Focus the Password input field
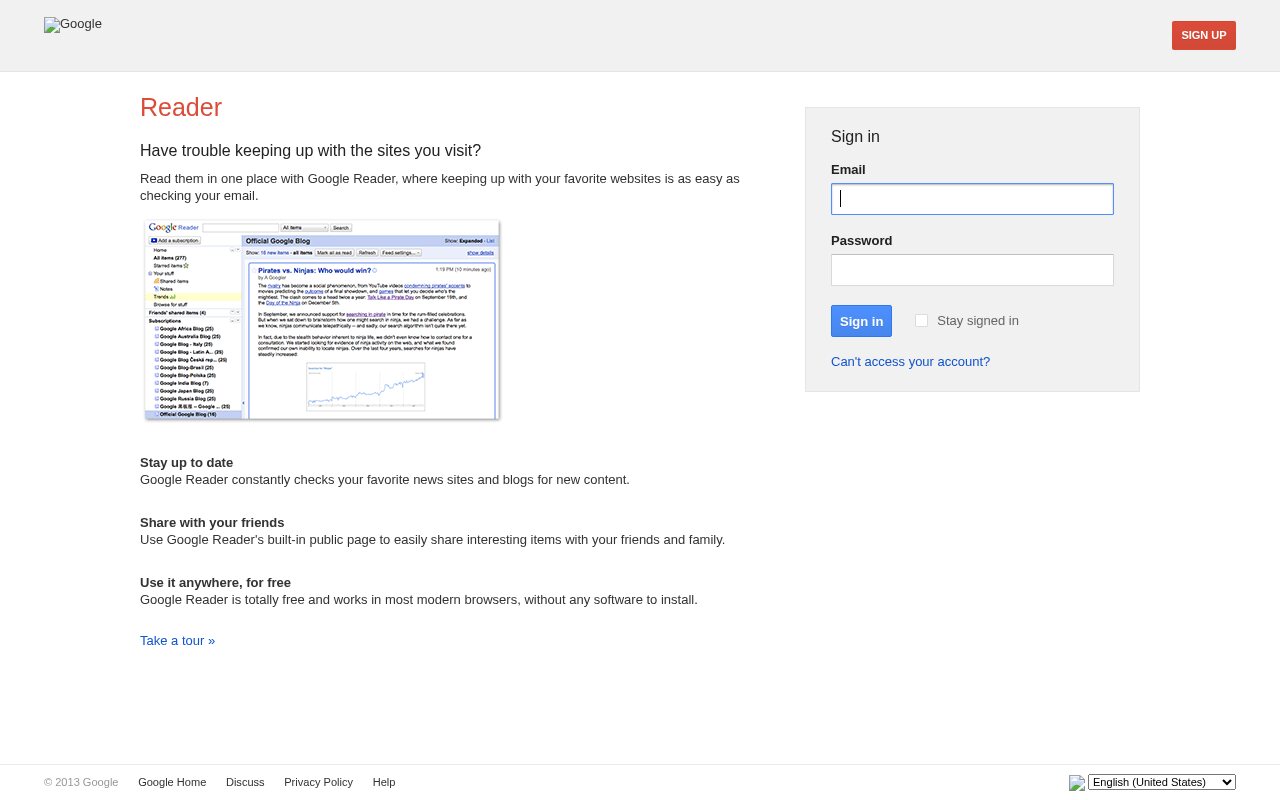This screenshot has width=1280, height=800. pos(972,270)
